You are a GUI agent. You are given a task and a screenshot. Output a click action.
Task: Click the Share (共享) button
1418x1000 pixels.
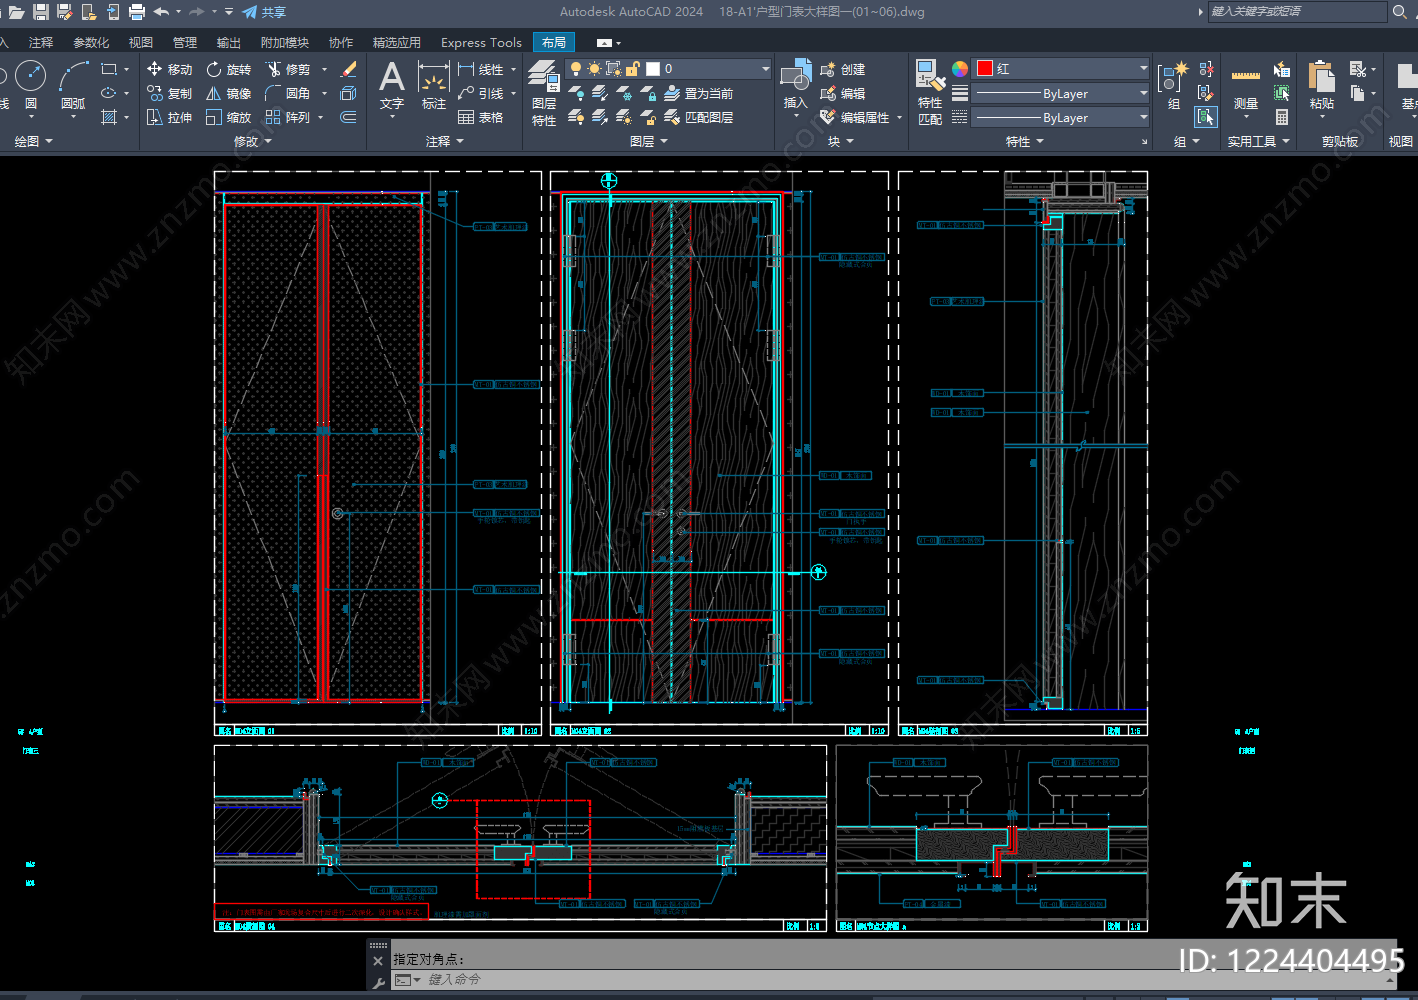point(264,12)
